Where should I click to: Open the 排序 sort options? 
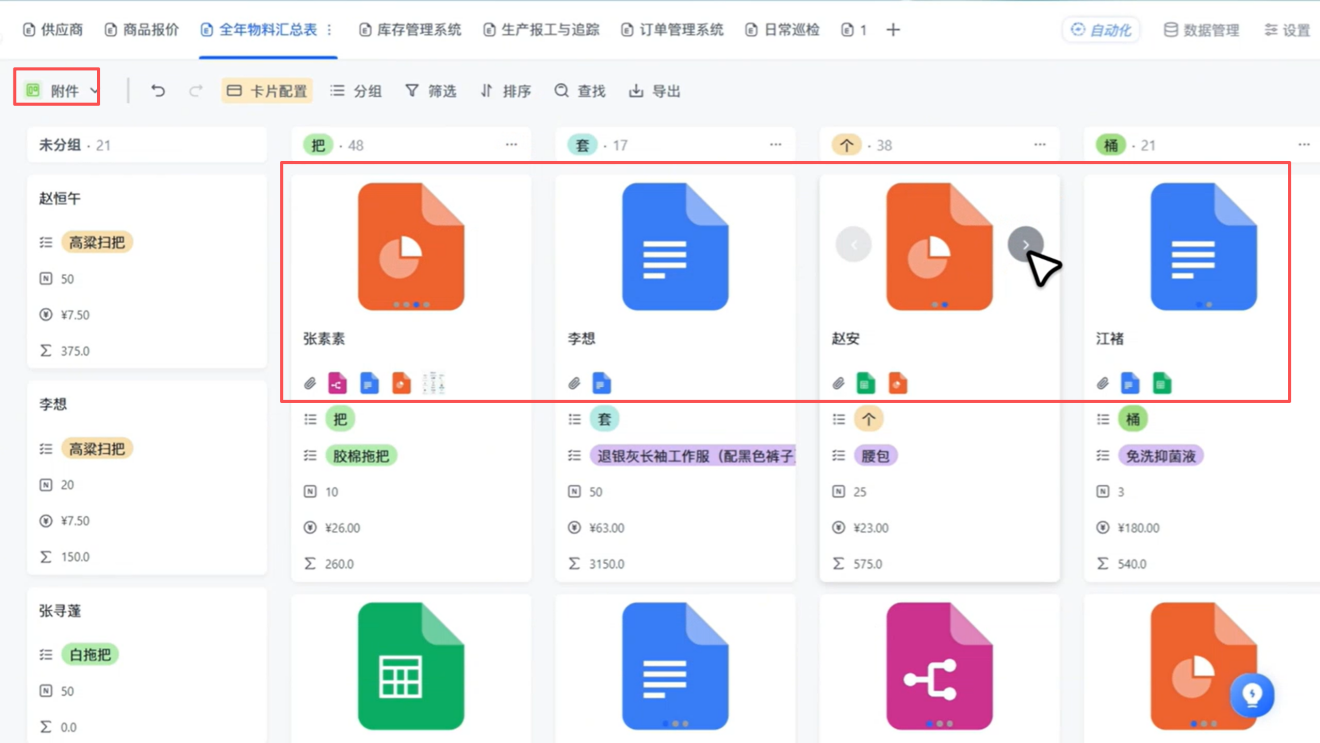pyautogui.click(x=505, y=91)
